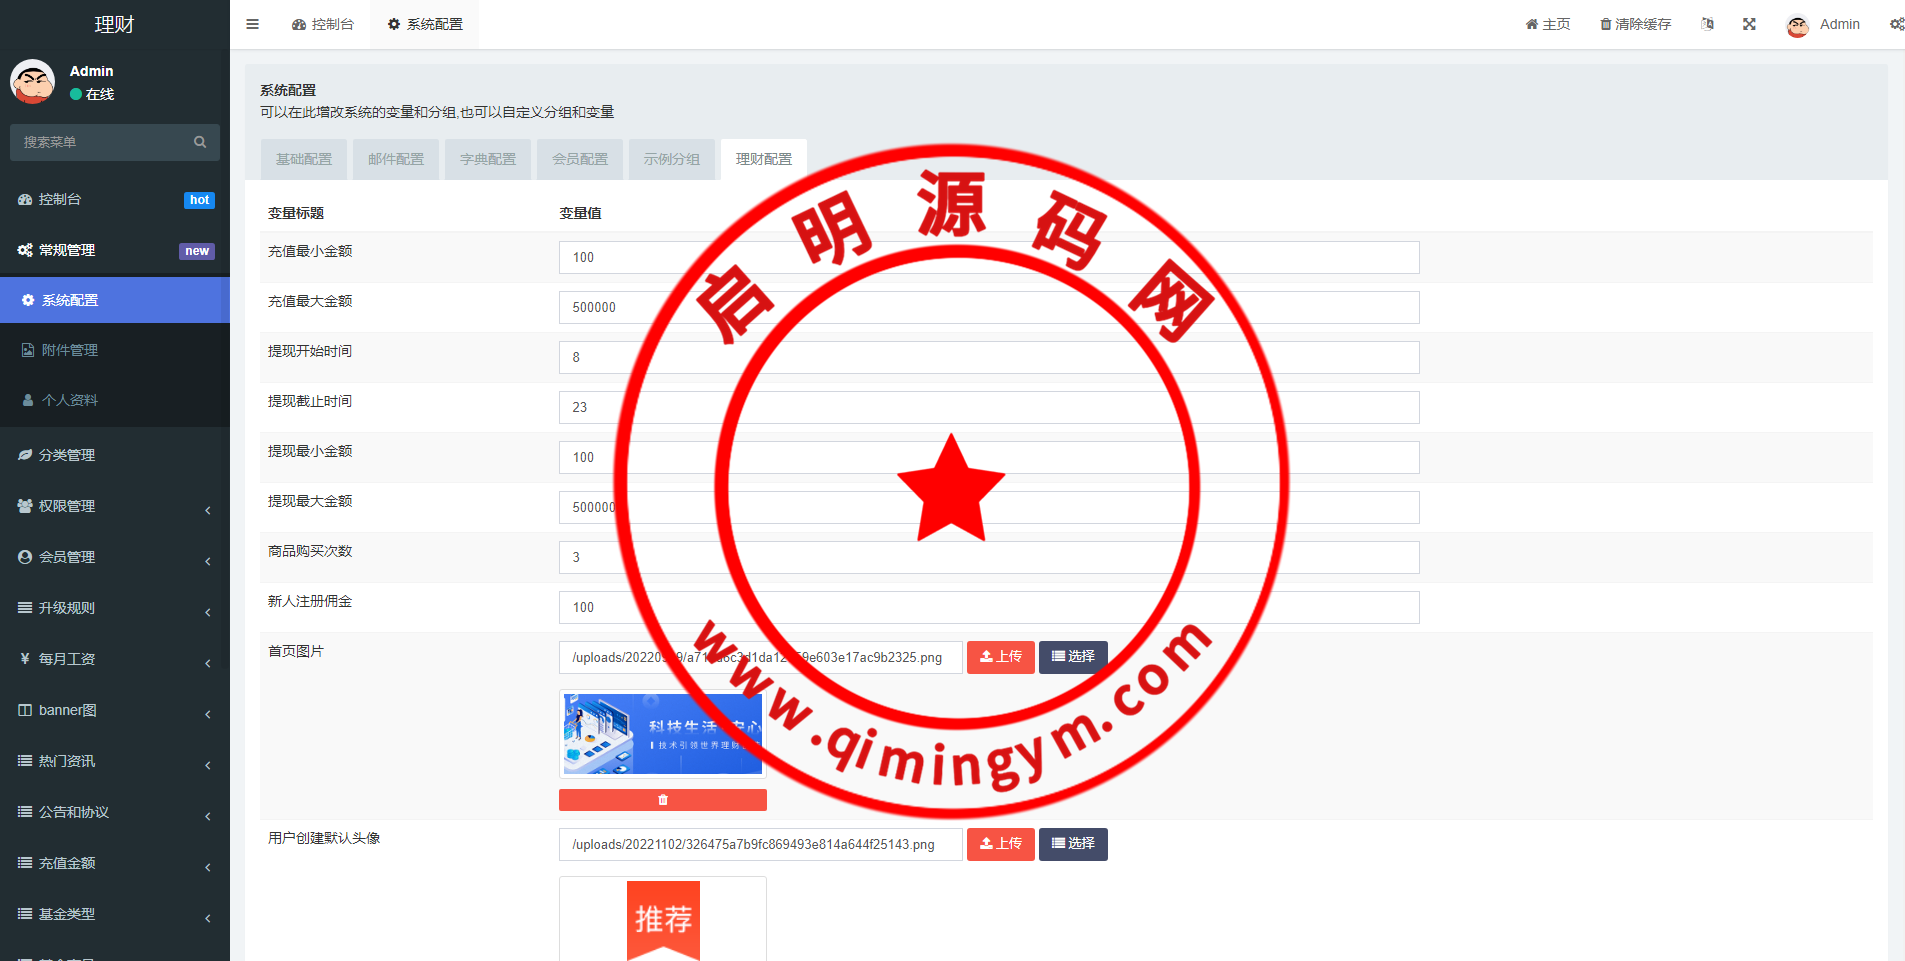Switch to the 基础配置 tab

304,159
